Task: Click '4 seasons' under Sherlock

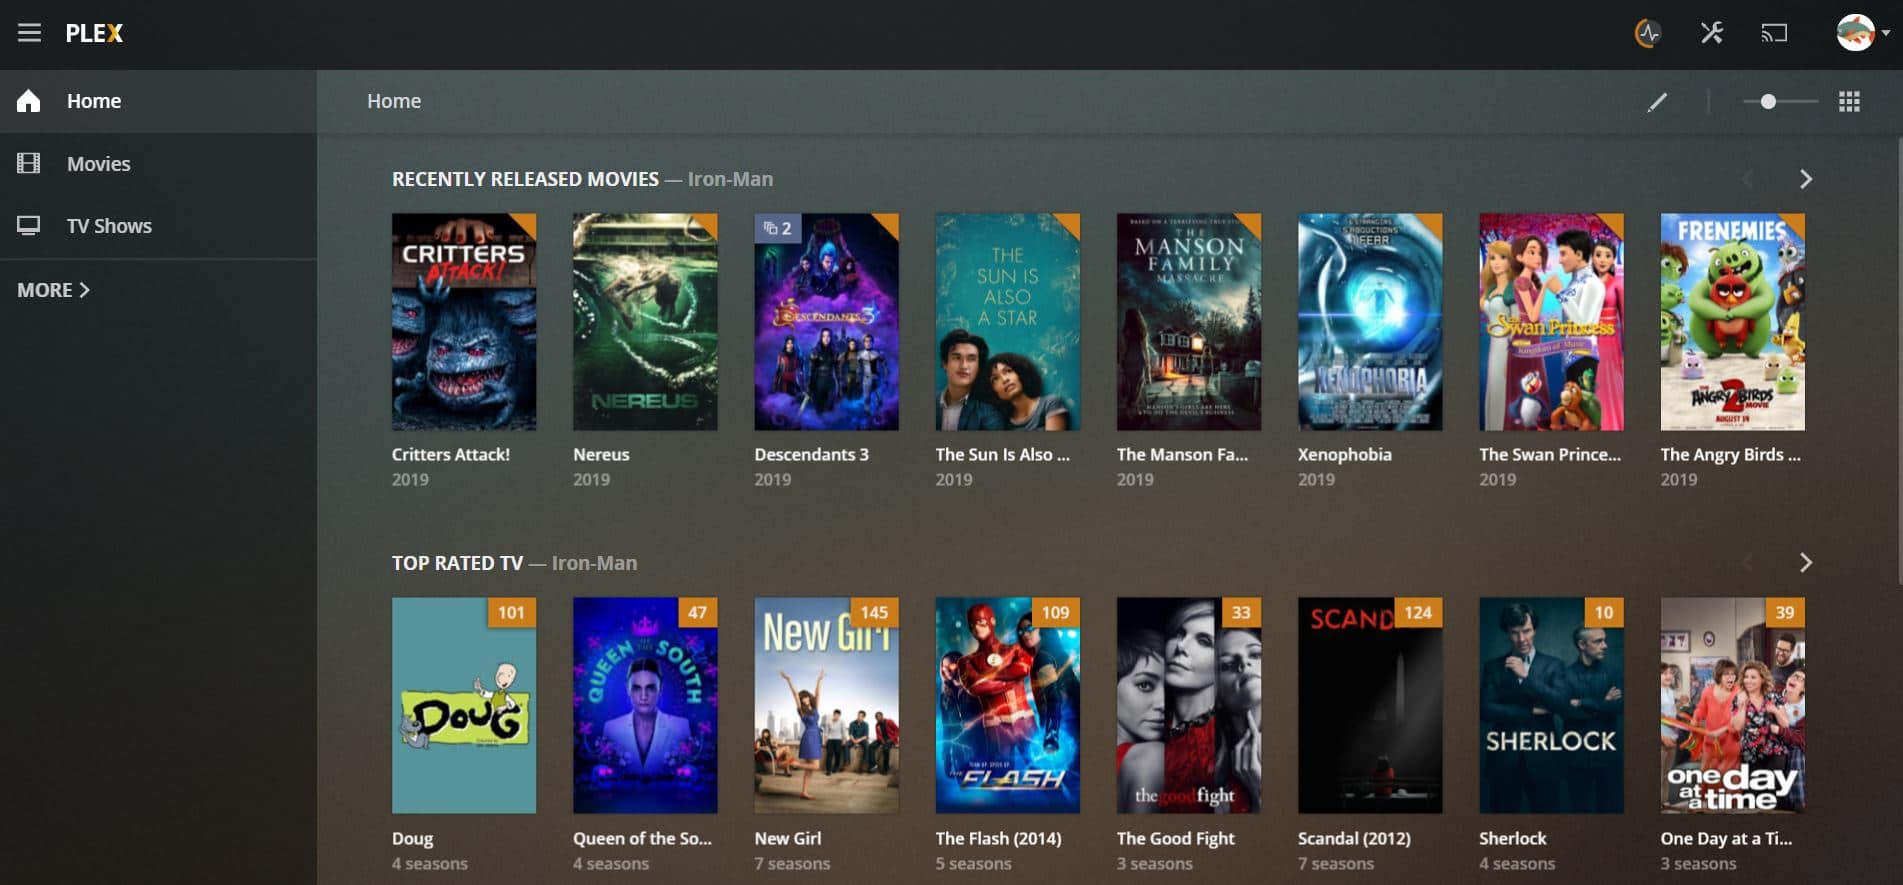Action: click(1517, 863)
